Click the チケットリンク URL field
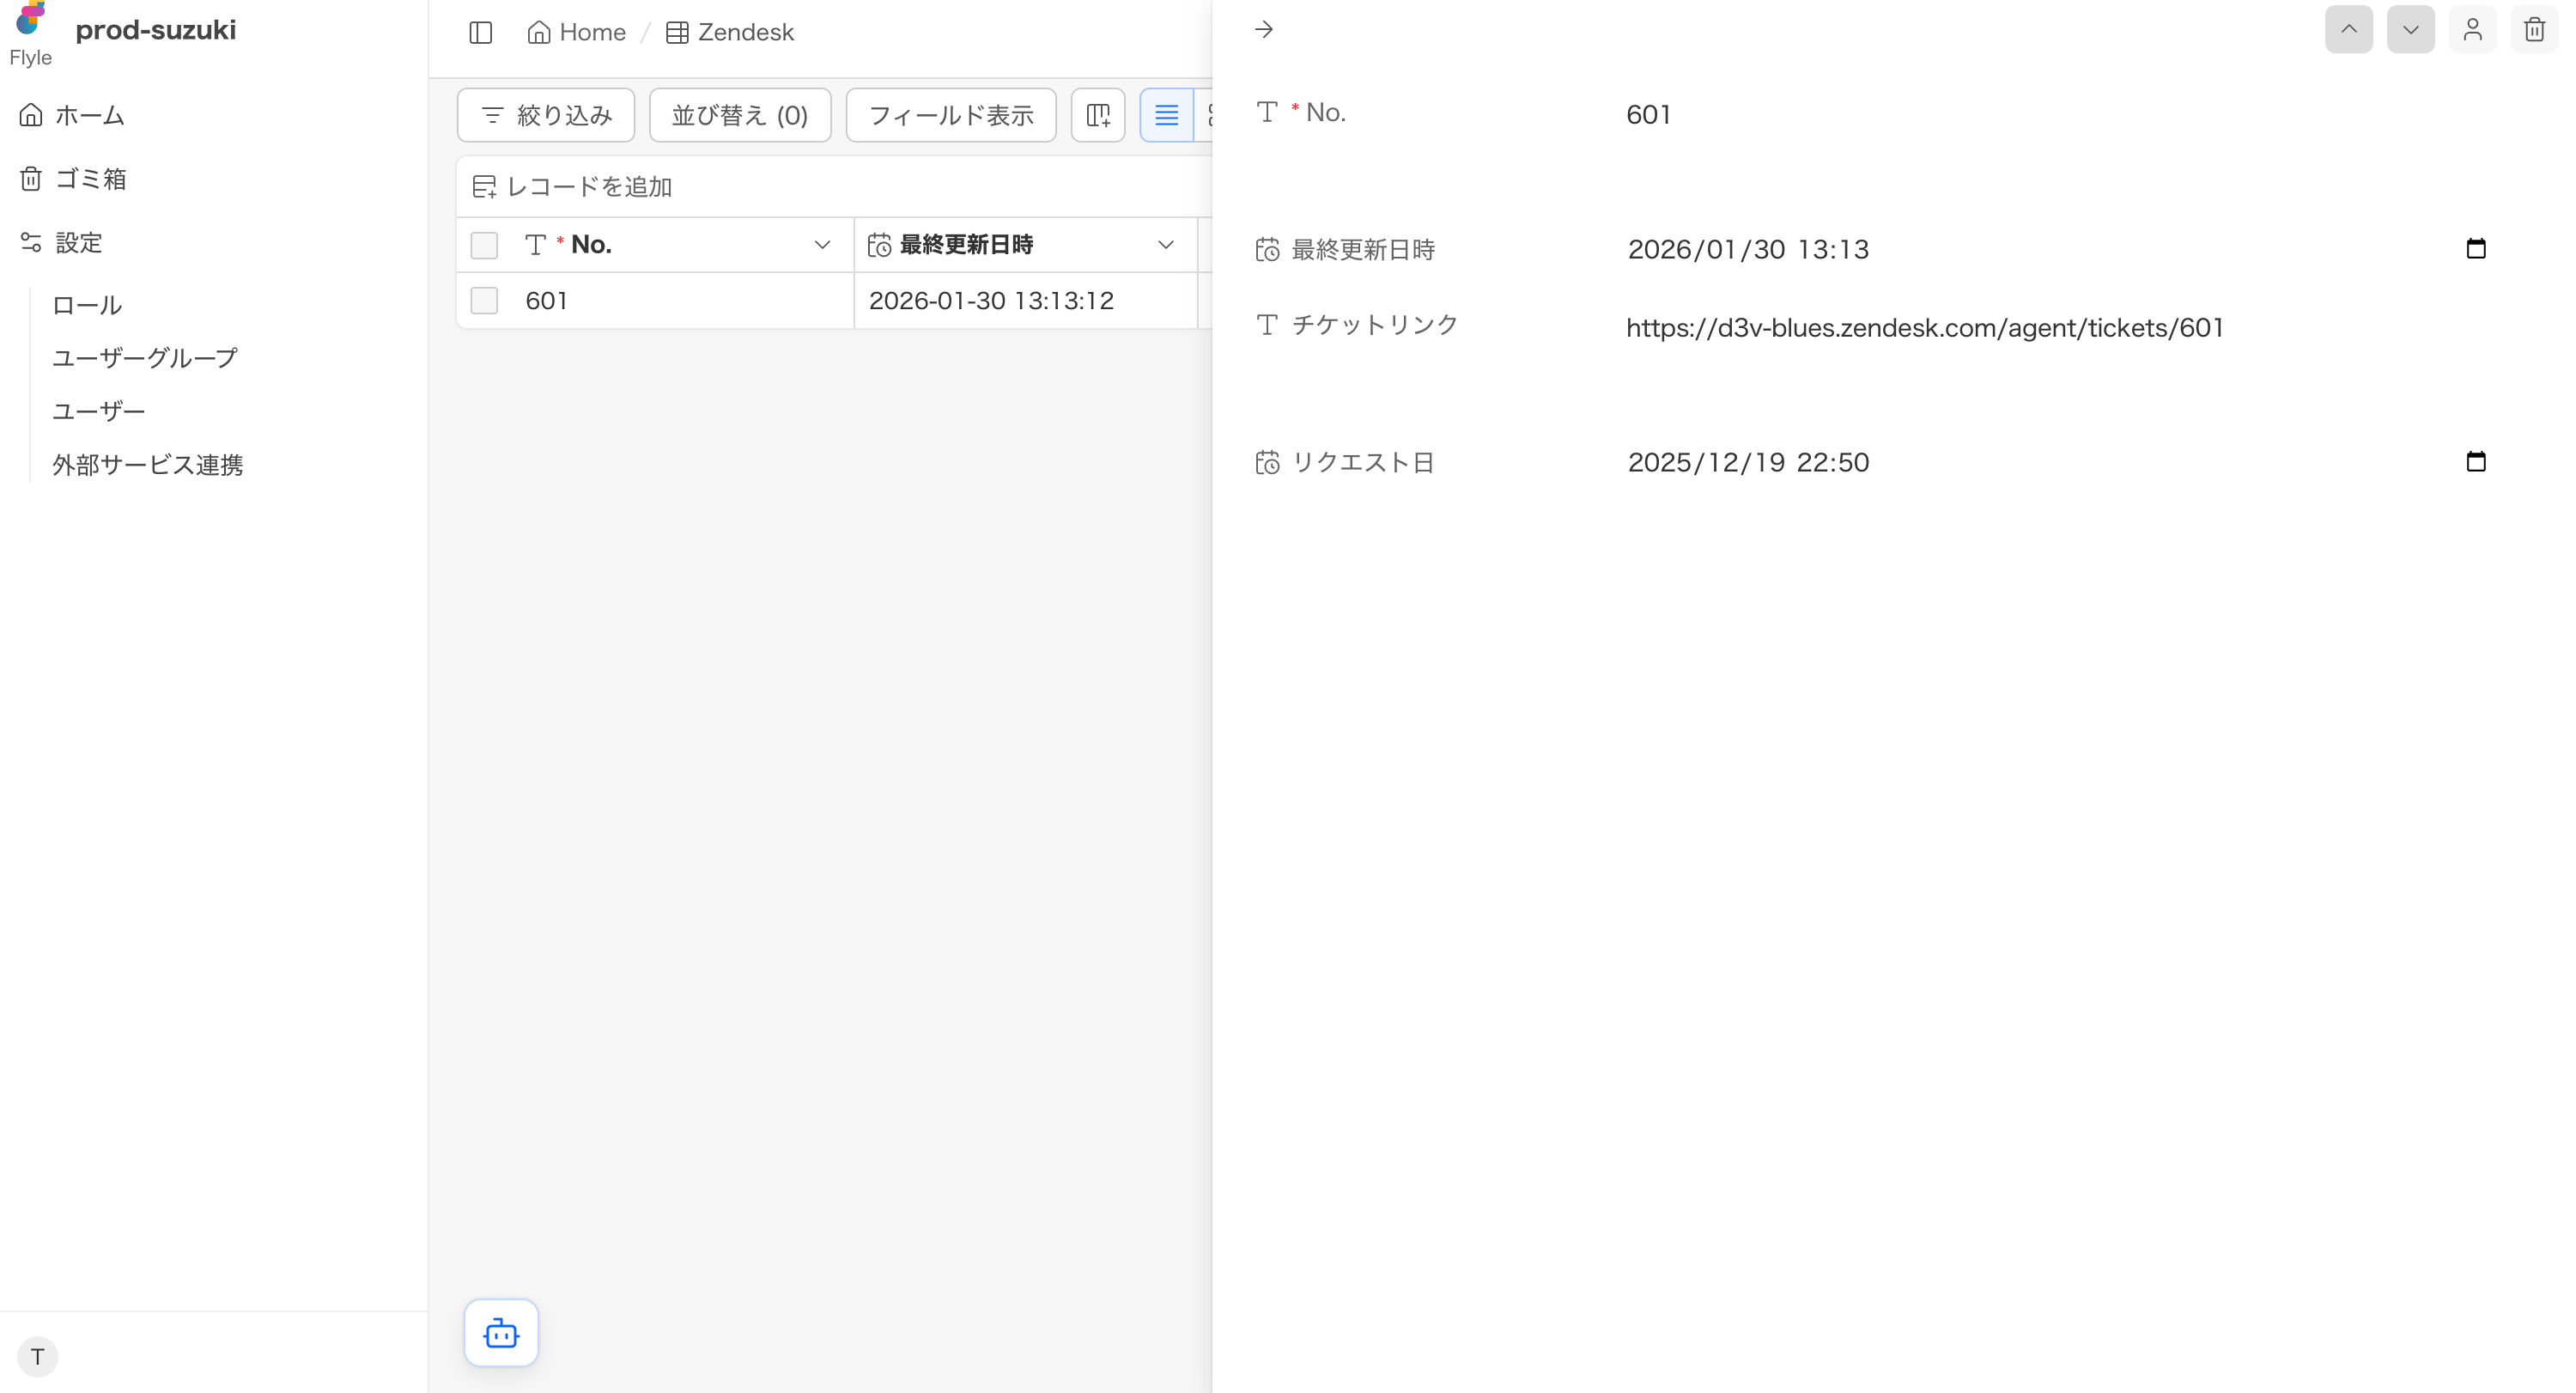Image resolution: width=2576 pixels, height=1393 pixels. (1924, 328)
